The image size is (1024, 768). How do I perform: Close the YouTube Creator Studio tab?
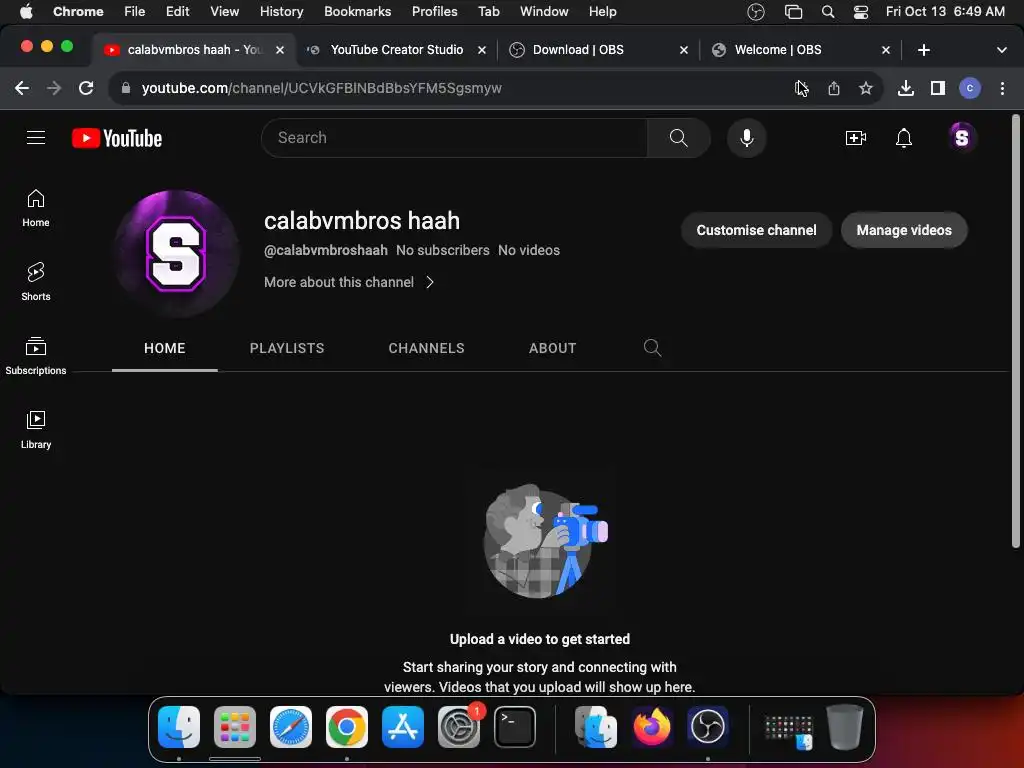point(482,50)
